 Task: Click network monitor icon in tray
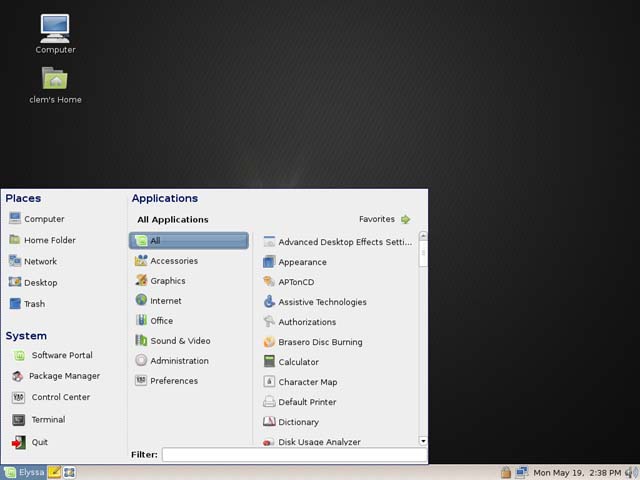pos(521,472)
